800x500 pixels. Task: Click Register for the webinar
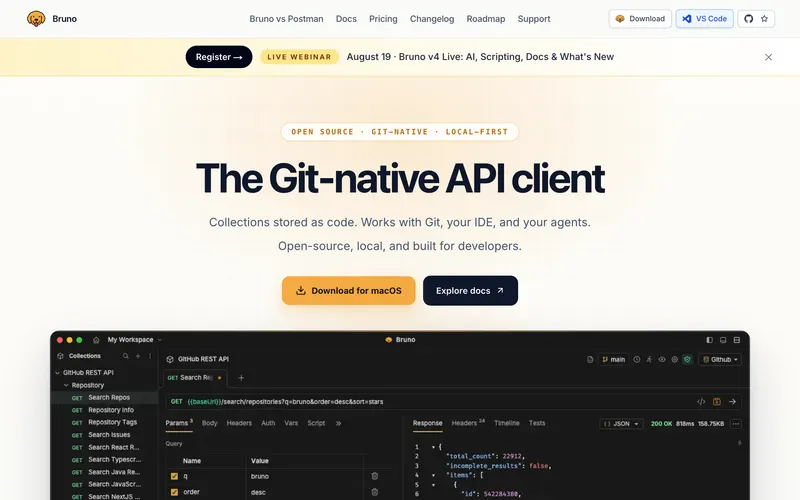219,57
